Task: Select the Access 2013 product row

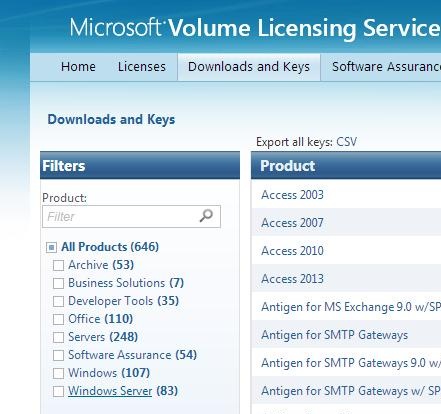Action: point(346,279)
